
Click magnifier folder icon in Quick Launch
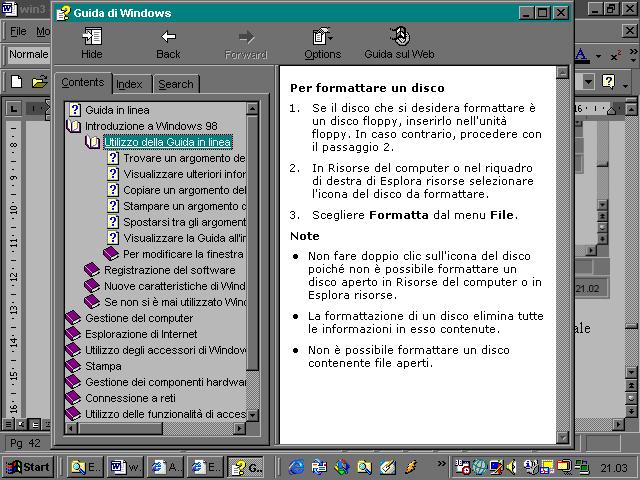[364, 467]
